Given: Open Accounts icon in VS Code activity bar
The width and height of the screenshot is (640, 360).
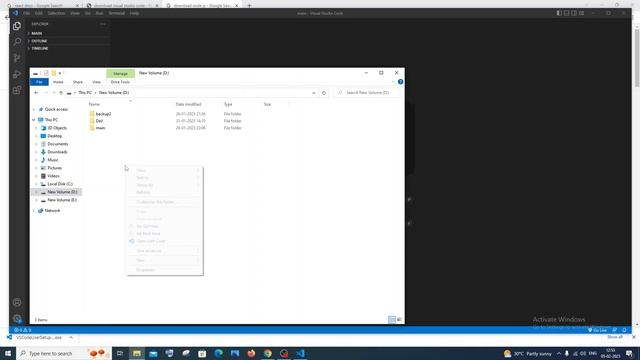Looking at the screenshot, I should [x=17, y=302].
